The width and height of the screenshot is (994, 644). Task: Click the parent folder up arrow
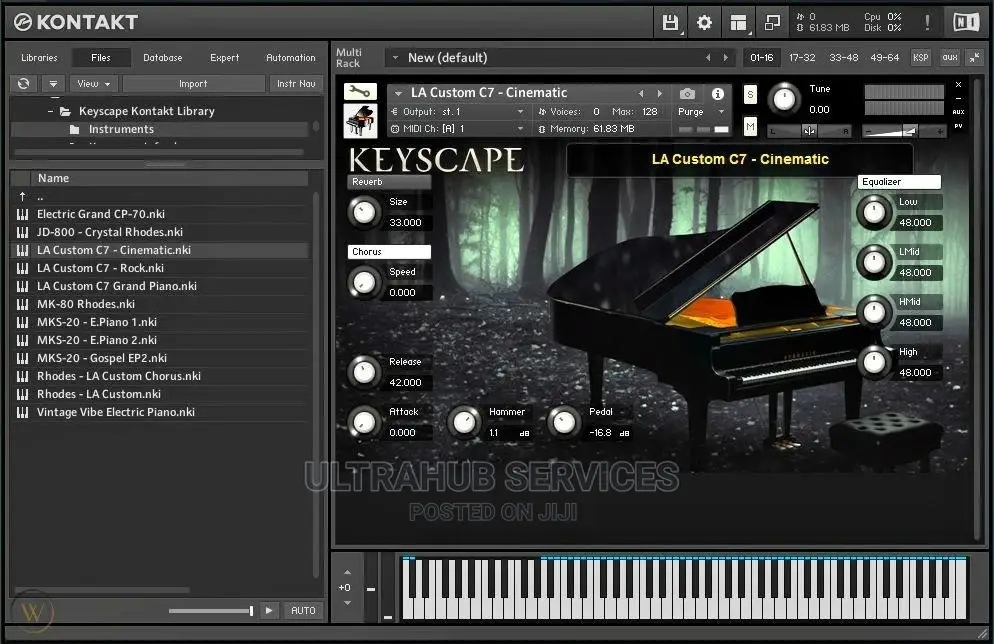tap(23, 196)
